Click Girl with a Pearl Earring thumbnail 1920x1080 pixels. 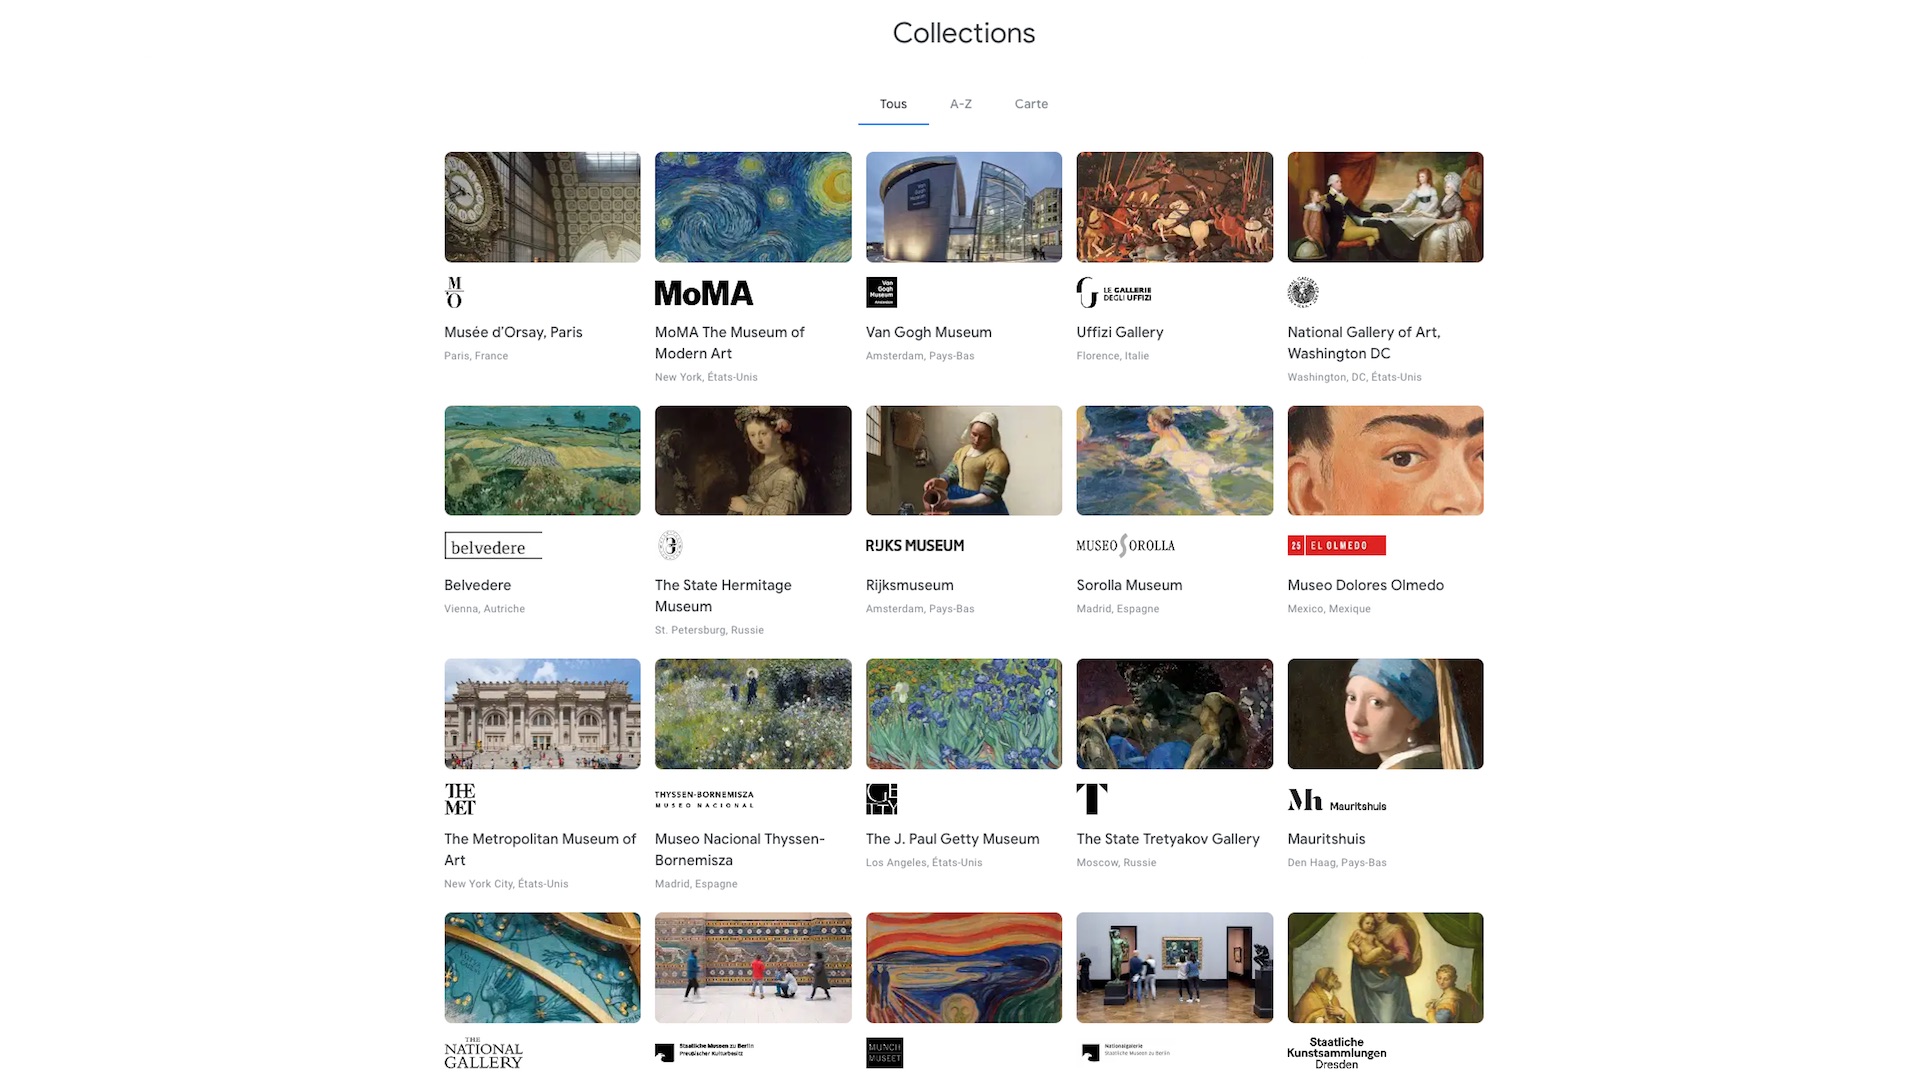(1386, 714)
